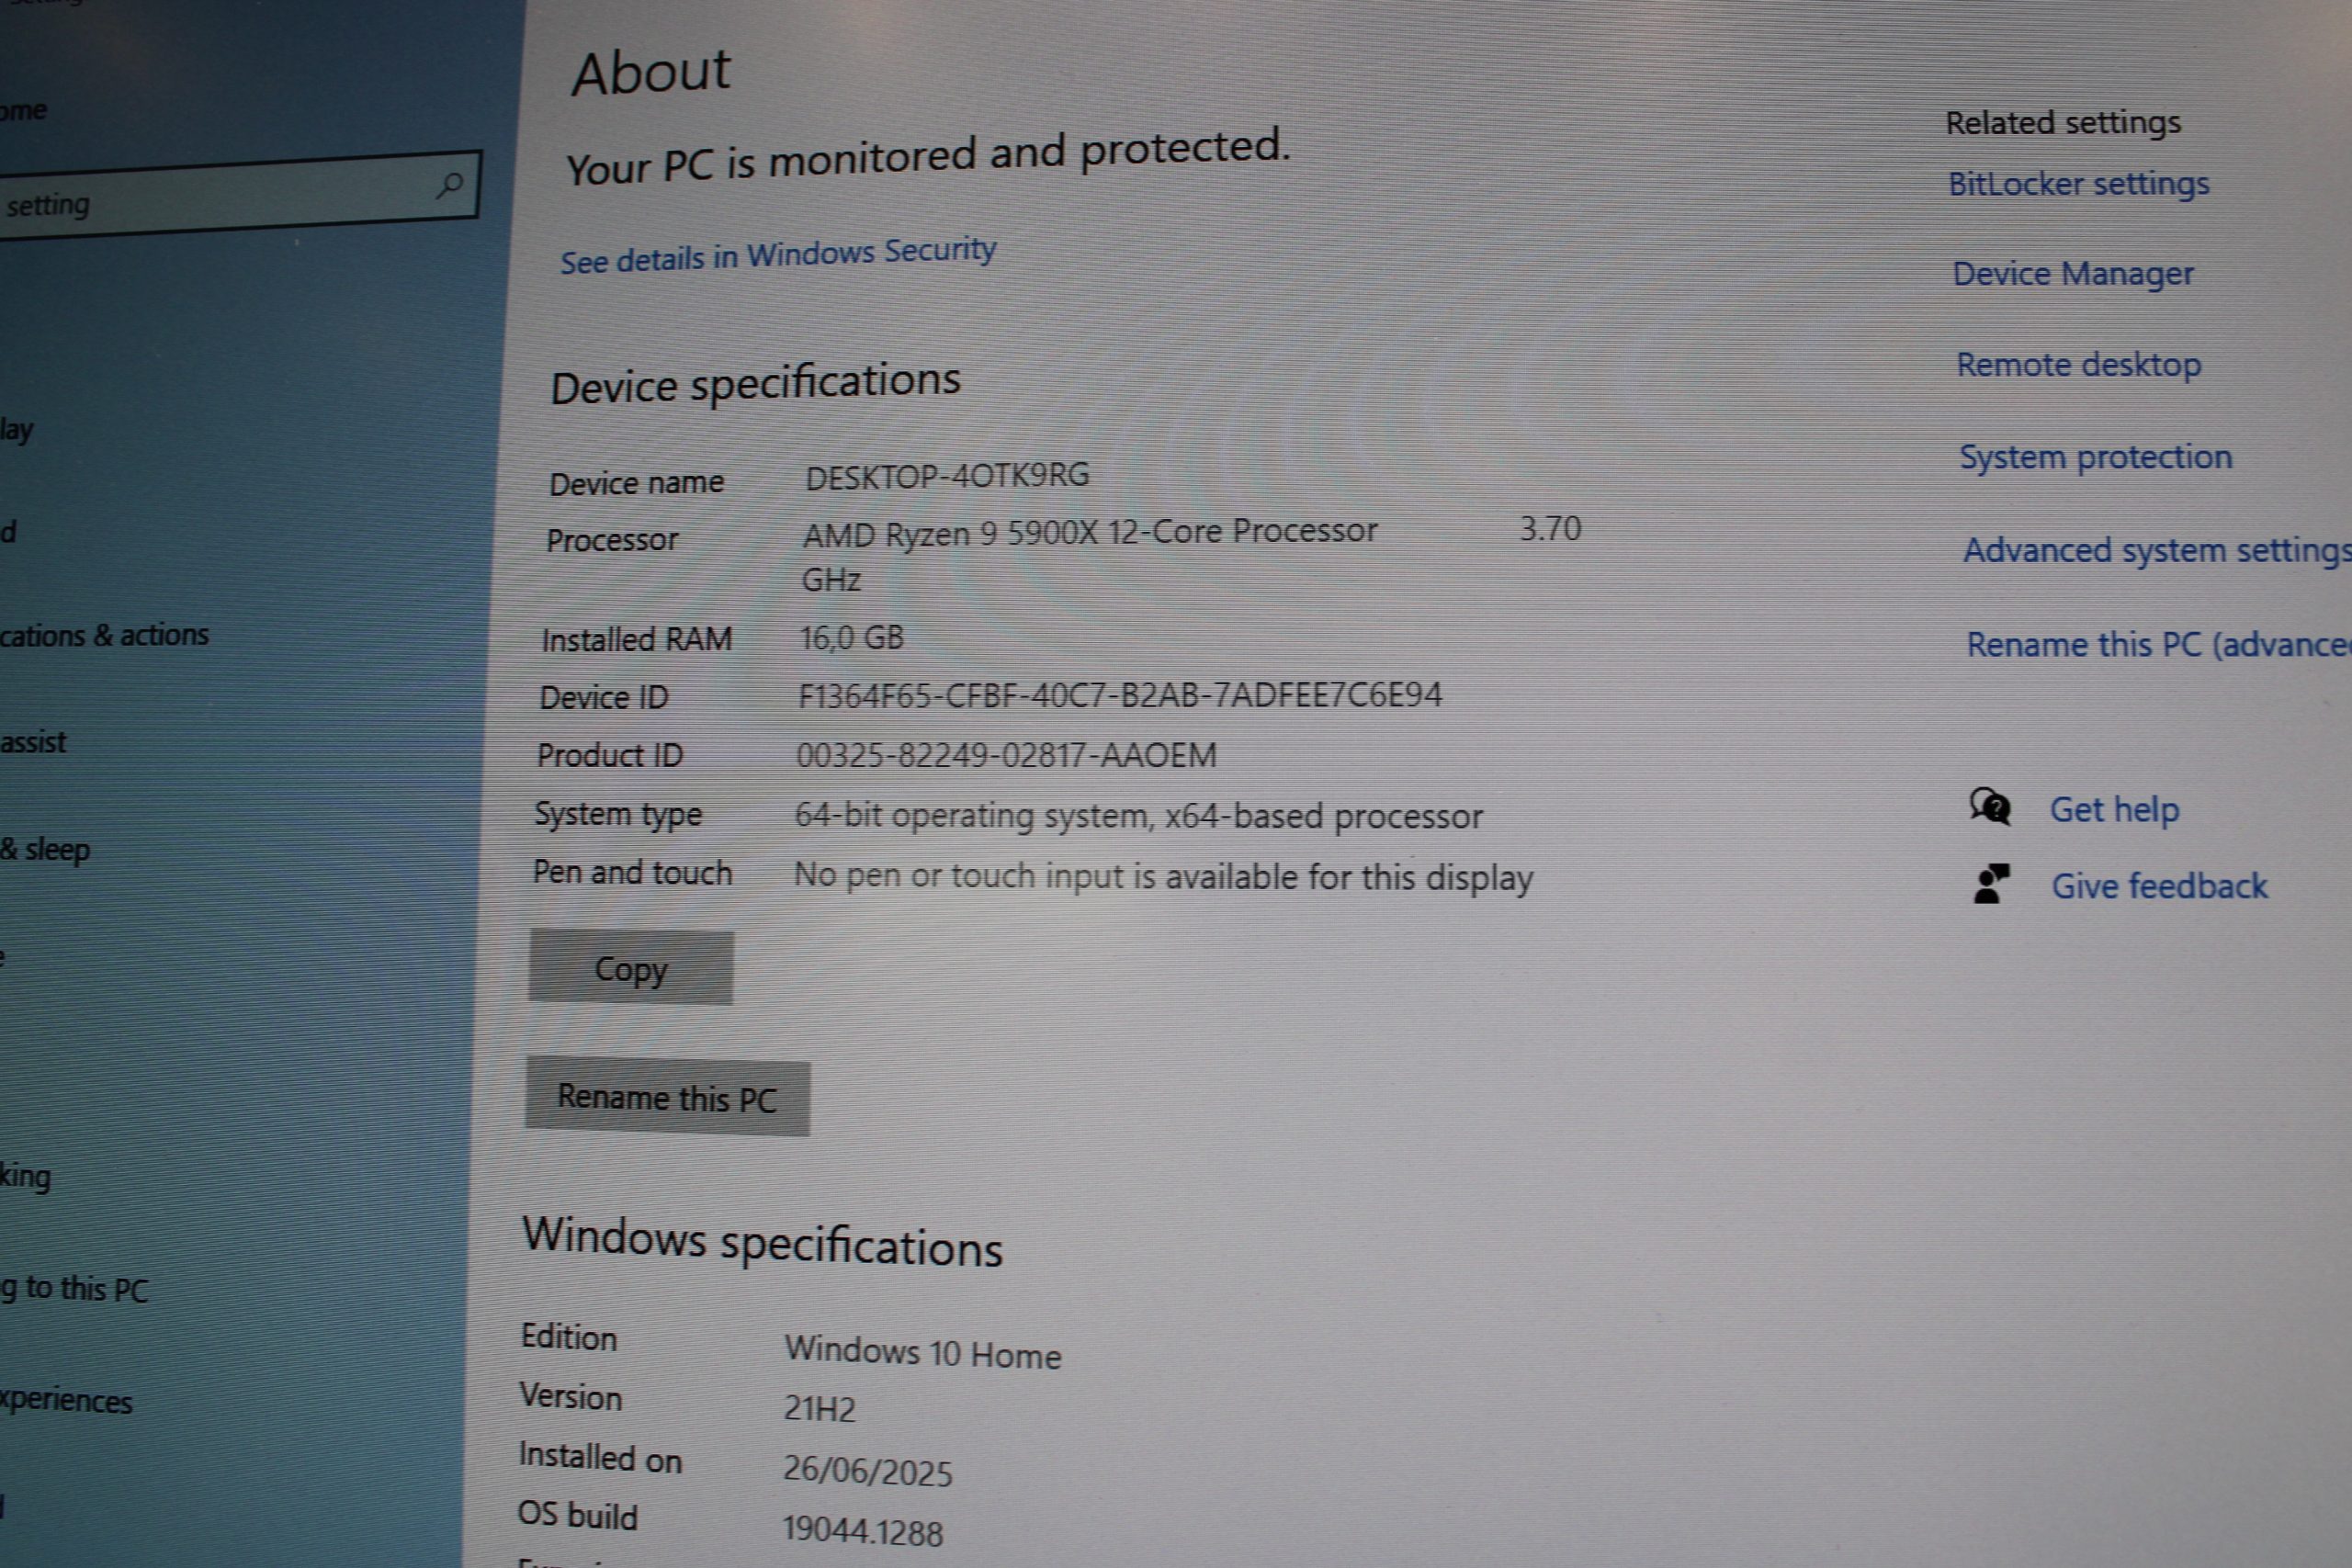Click the Get help link text

click(x=2114, y=810)
